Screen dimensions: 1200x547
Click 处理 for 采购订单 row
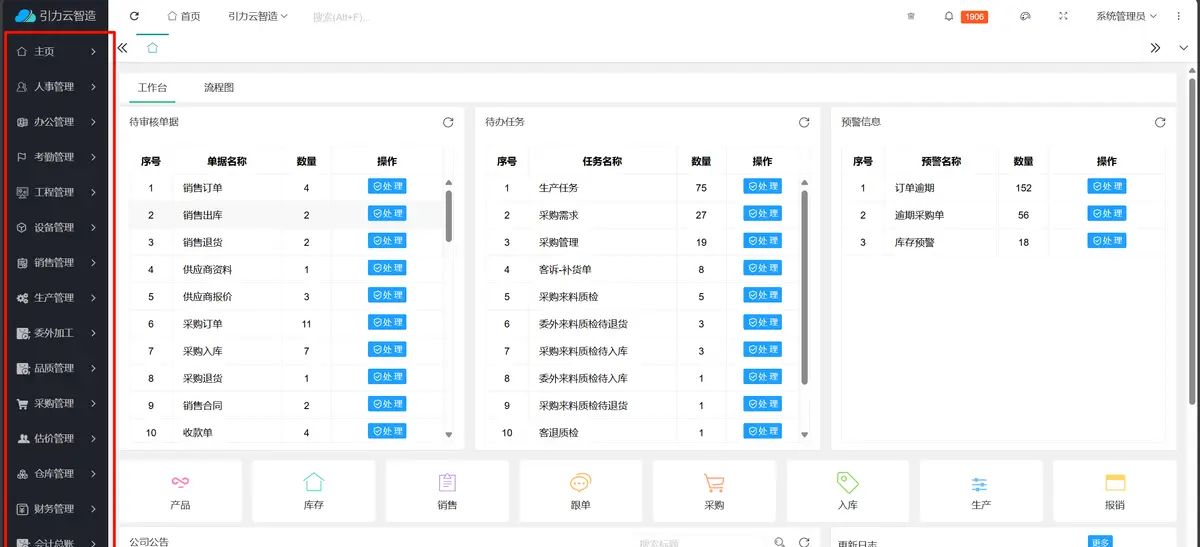click(387, 322)
